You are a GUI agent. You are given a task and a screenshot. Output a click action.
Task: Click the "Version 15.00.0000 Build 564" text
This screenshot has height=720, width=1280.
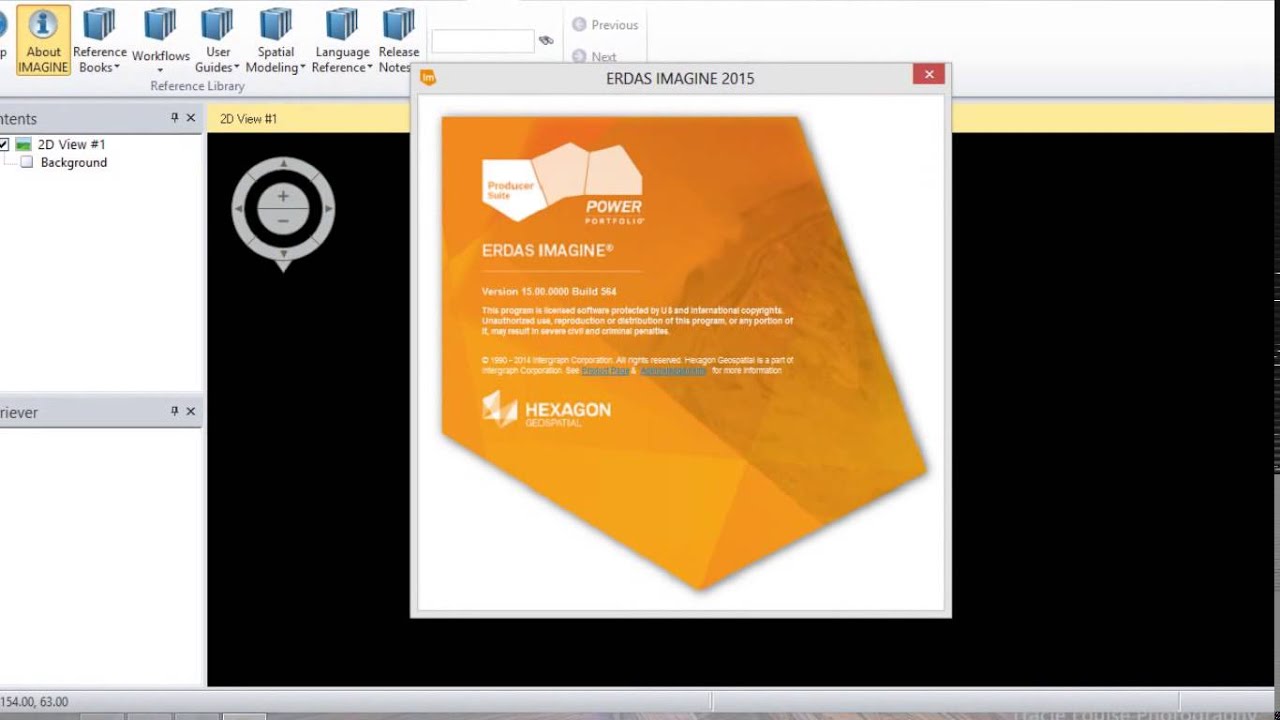tap(549, 292)
